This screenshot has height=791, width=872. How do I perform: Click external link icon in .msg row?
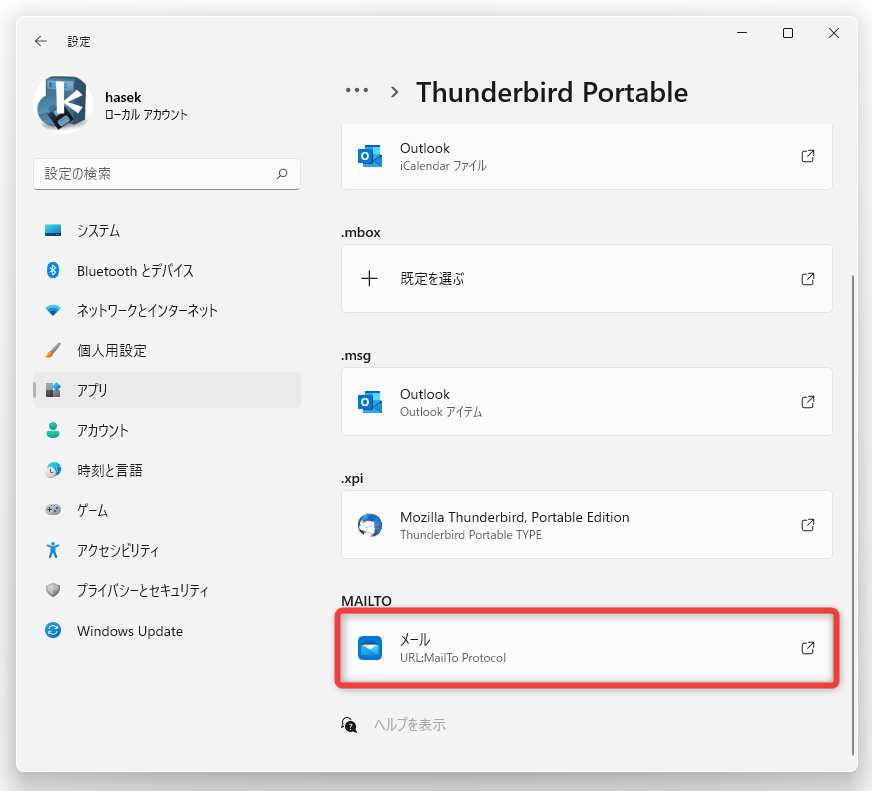(x=807, y=402)
